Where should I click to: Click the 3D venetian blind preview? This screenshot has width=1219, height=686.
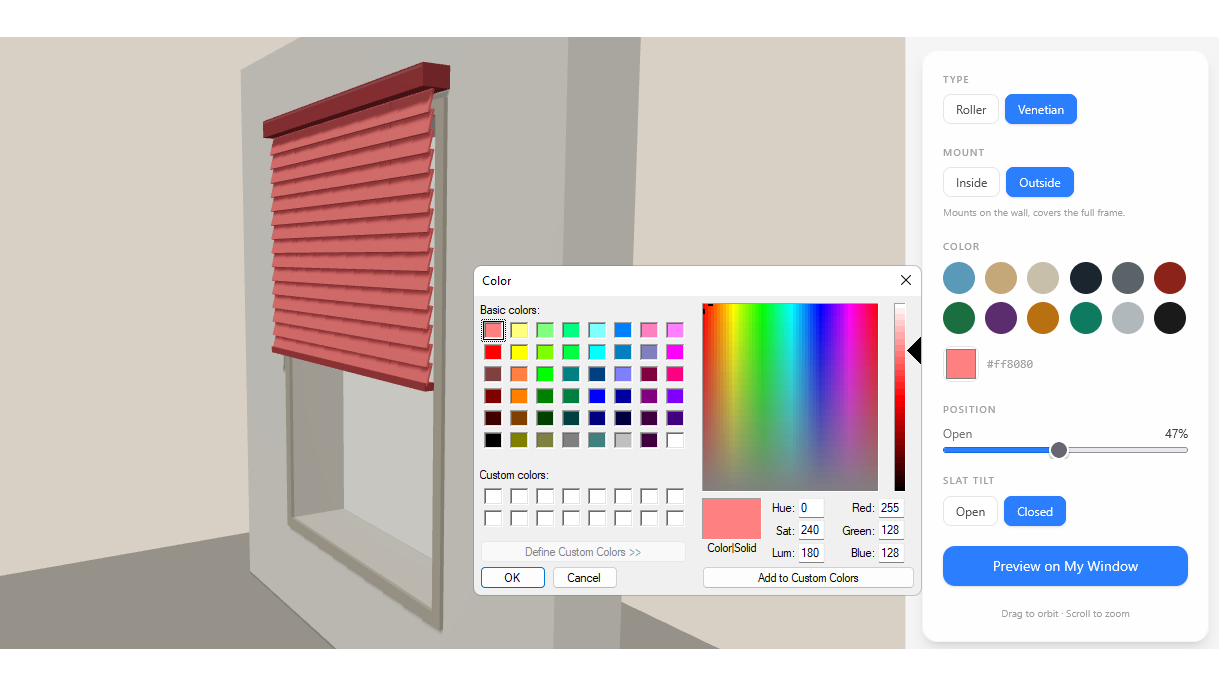pyautogui.click(x=353, y=229)
